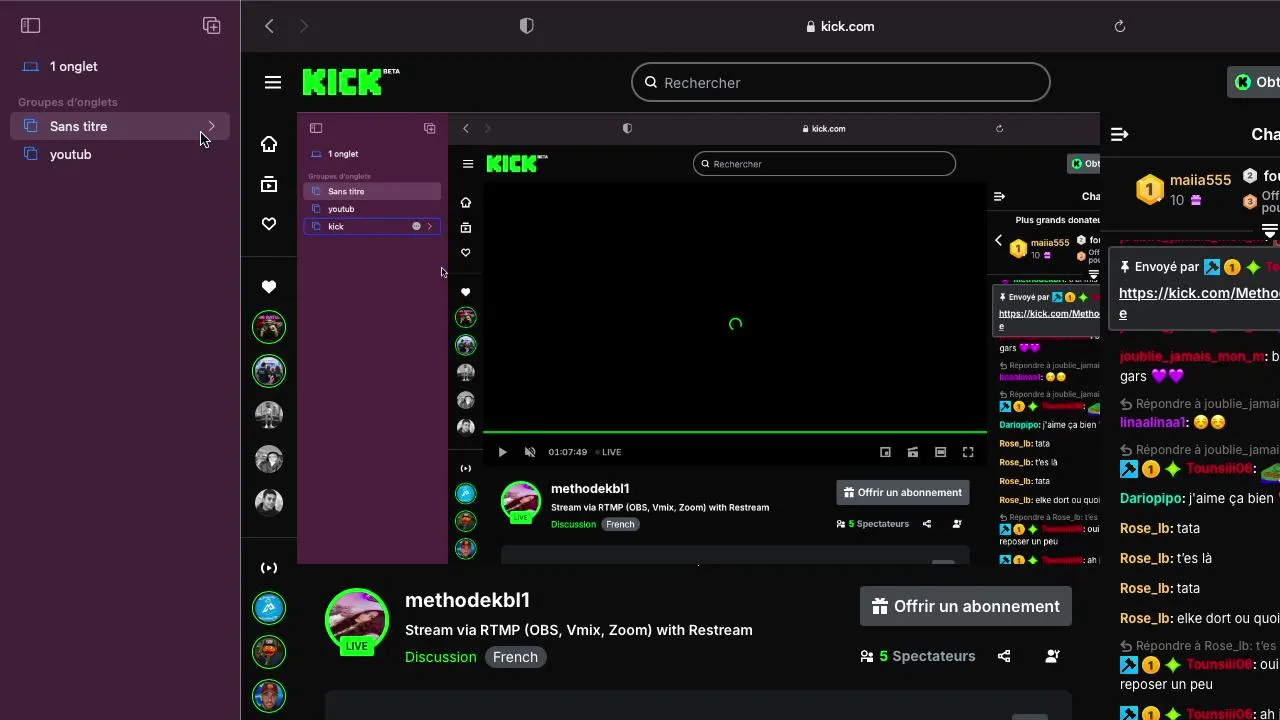Click the methodekbl1 LIVE profile avatar
Screen dimensions: 1280x720
(x=357, y=620)
